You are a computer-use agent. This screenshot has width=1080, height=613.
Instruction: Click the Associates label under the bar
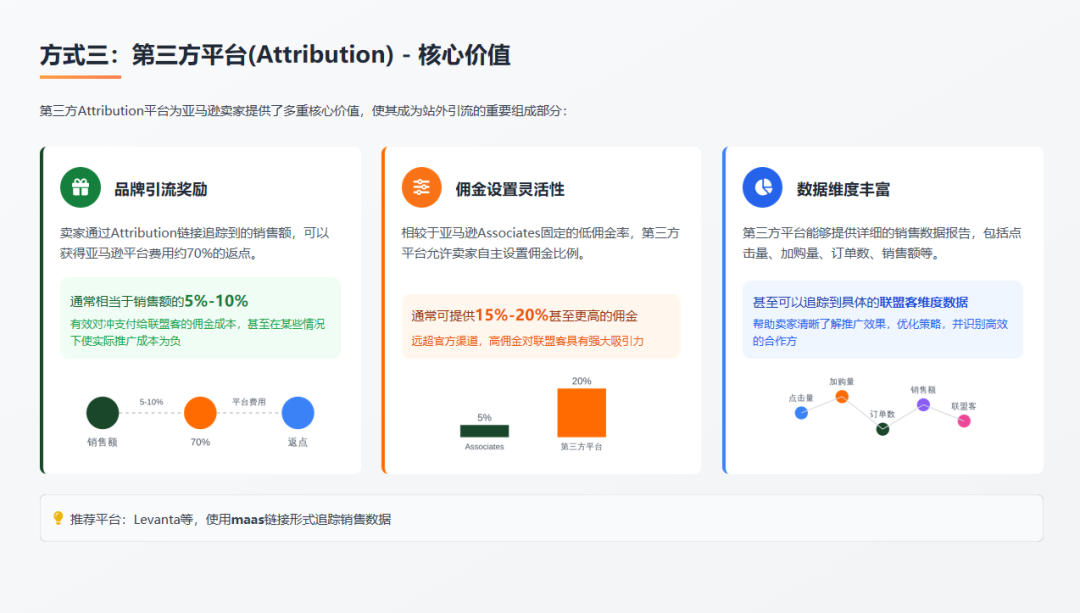484,447
